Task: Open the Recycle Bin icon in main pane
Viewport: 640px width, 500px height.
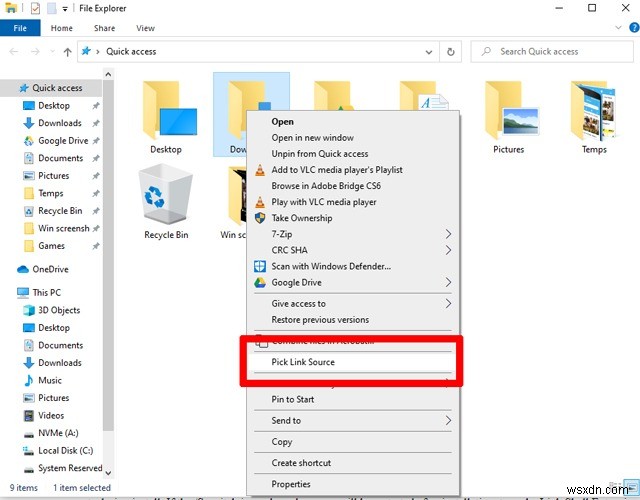Action: click(x=165, y=193)
